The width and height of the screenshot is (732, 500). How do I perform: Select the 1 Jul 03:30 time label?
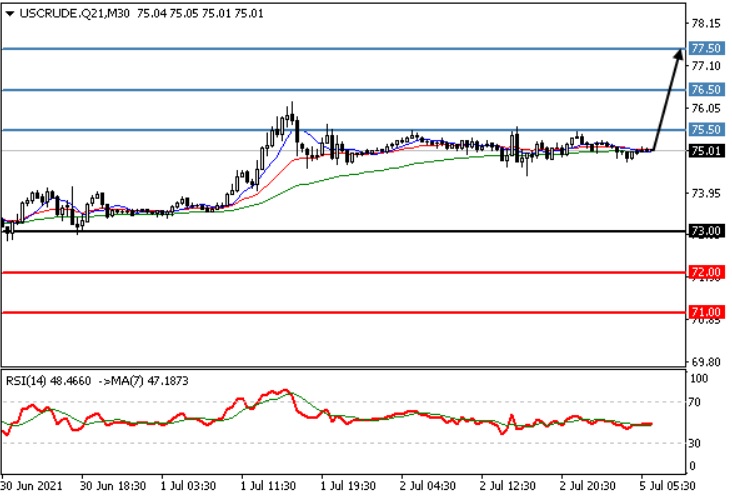point(188,486)
